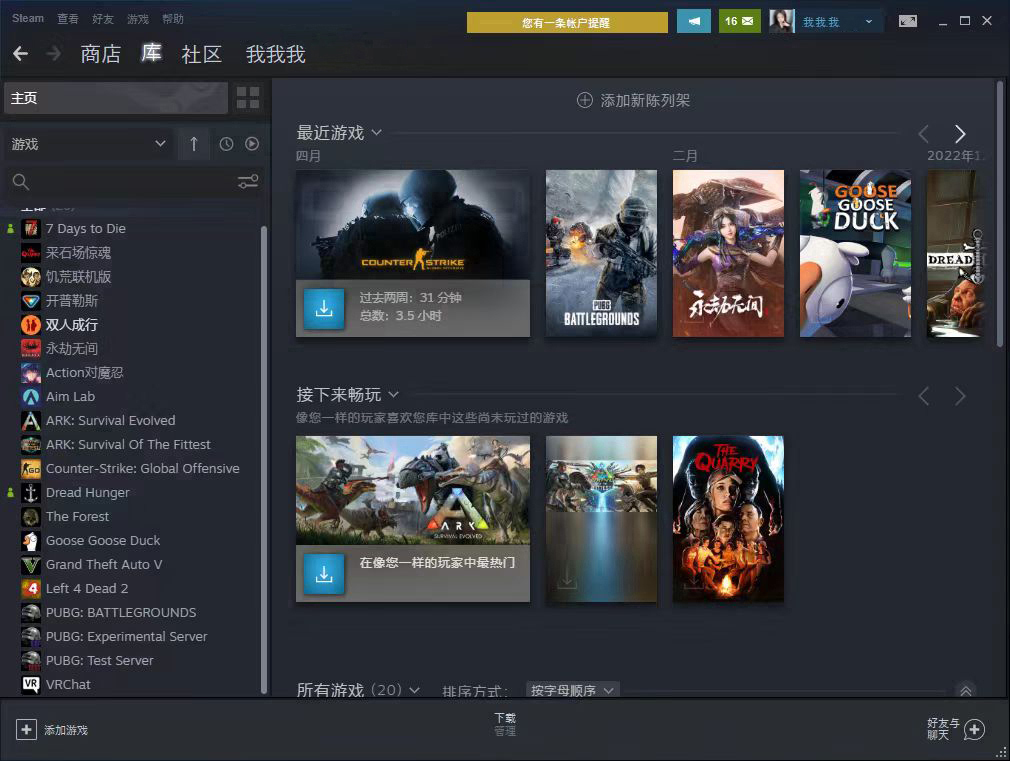Open the PUBG Battlegrounds cover thumbnail
The height and width of the screenshot is (761, 1010).
(601, 253)
